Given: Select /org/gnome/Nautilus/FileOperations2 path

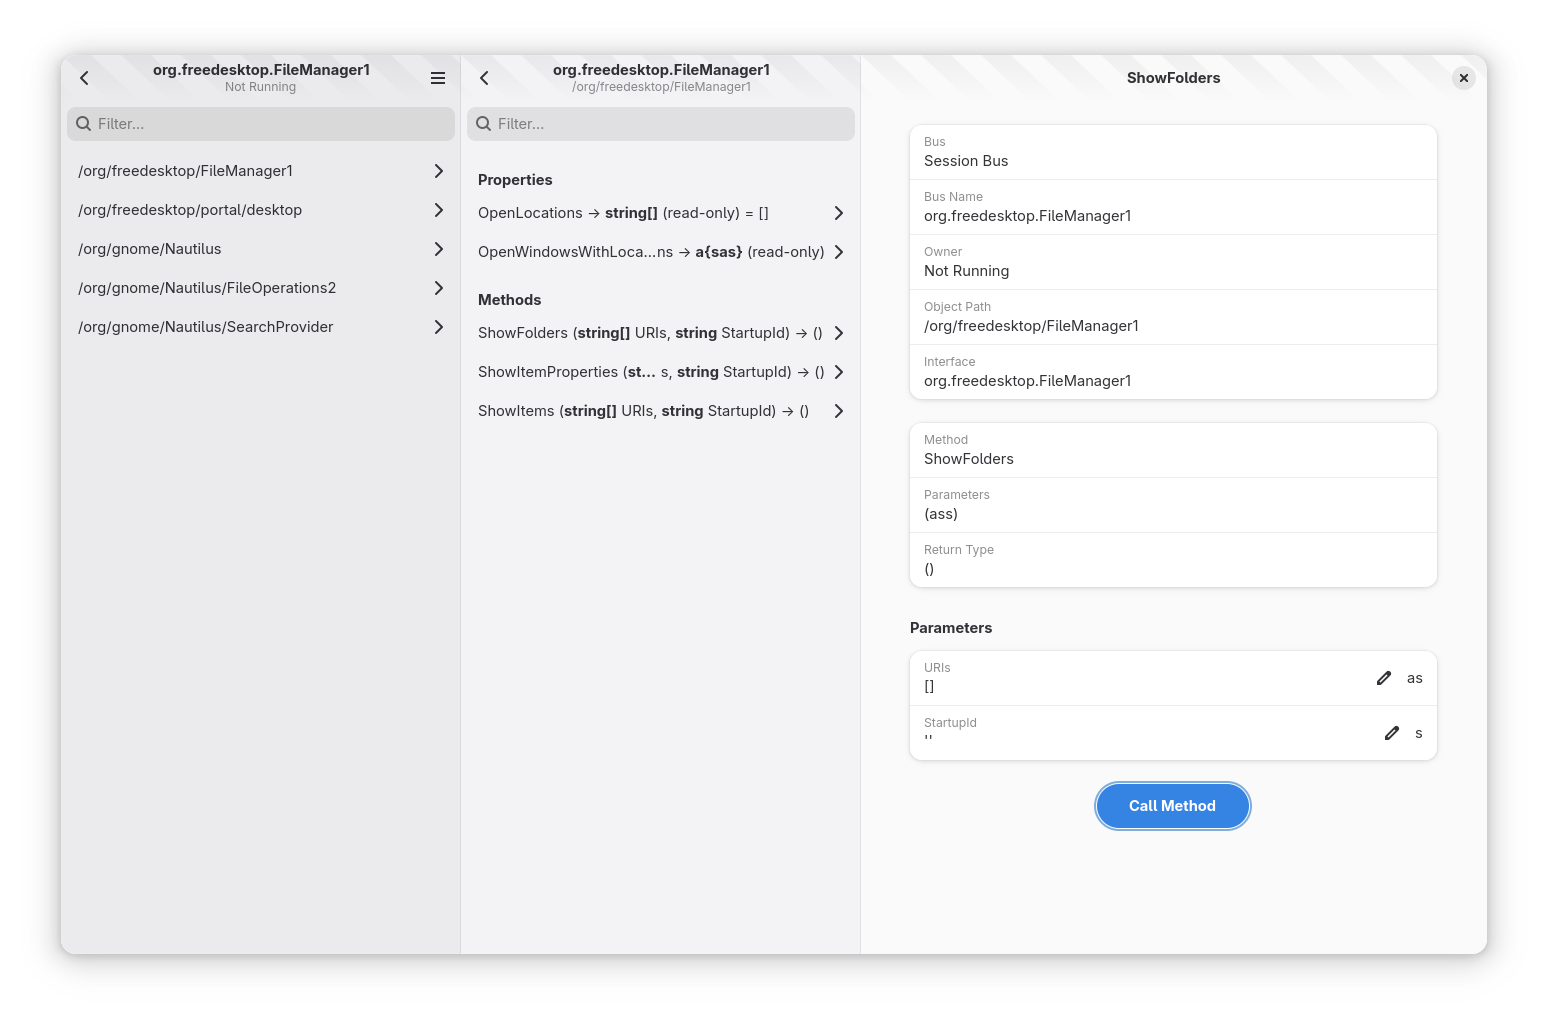Looking at the screenshot, I should pyautogui.click(x=260, y=288).
